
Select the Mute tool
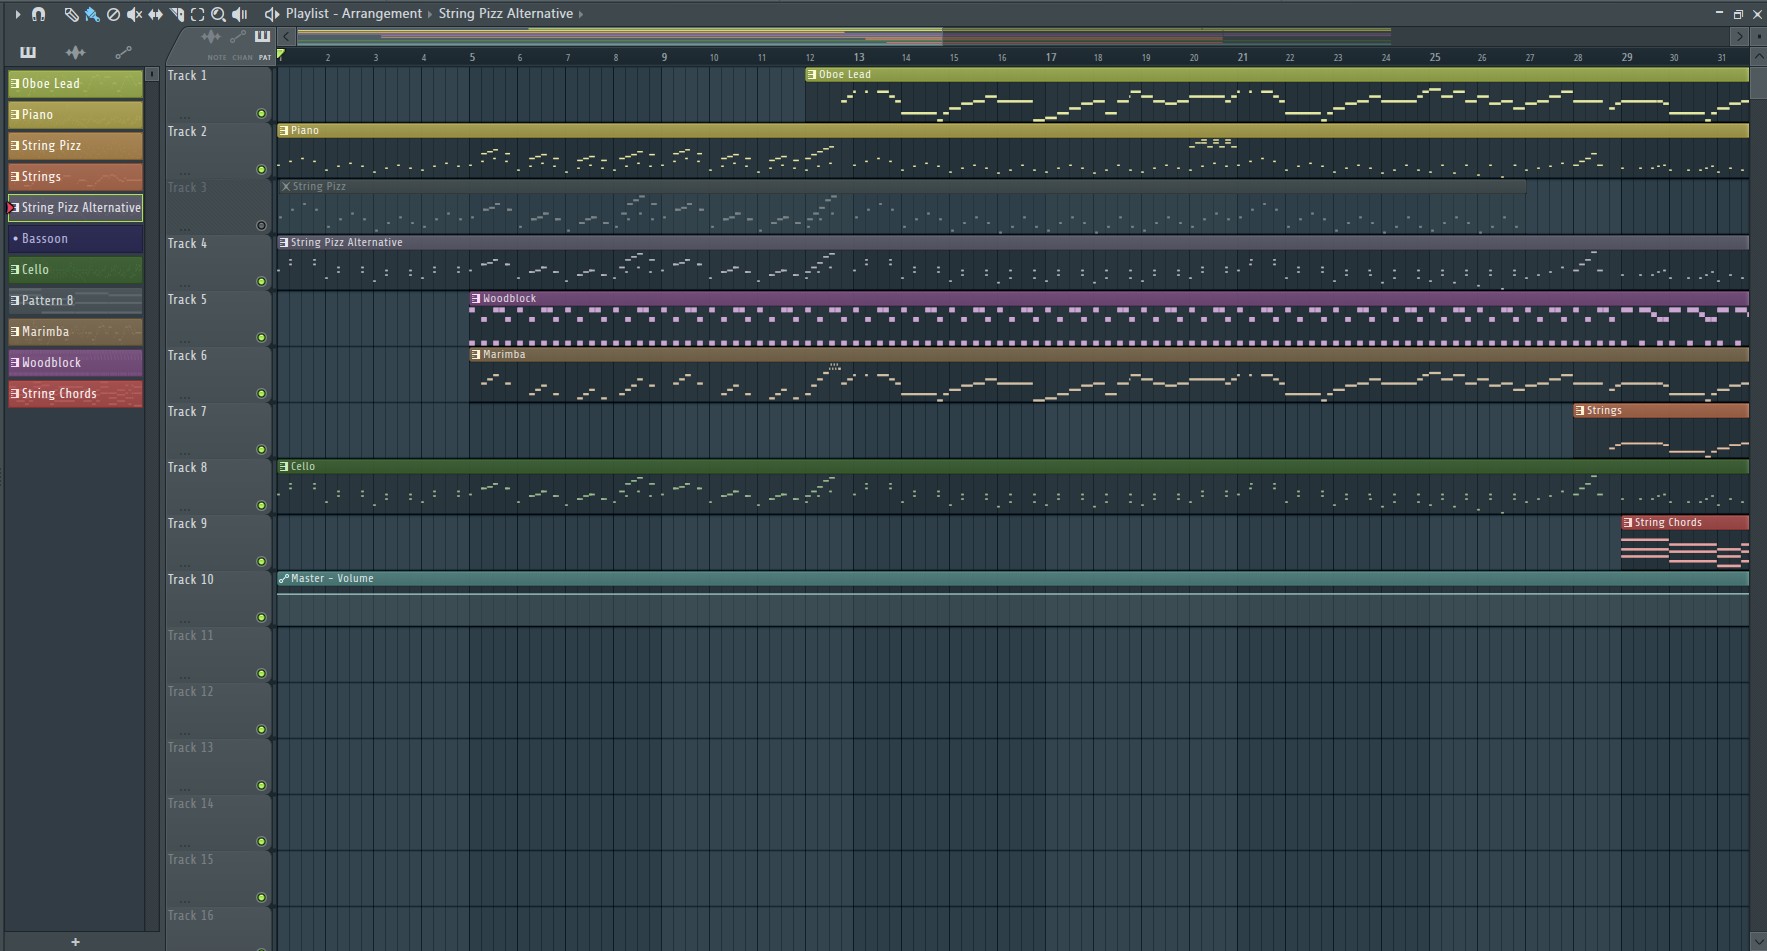point(134,14)
